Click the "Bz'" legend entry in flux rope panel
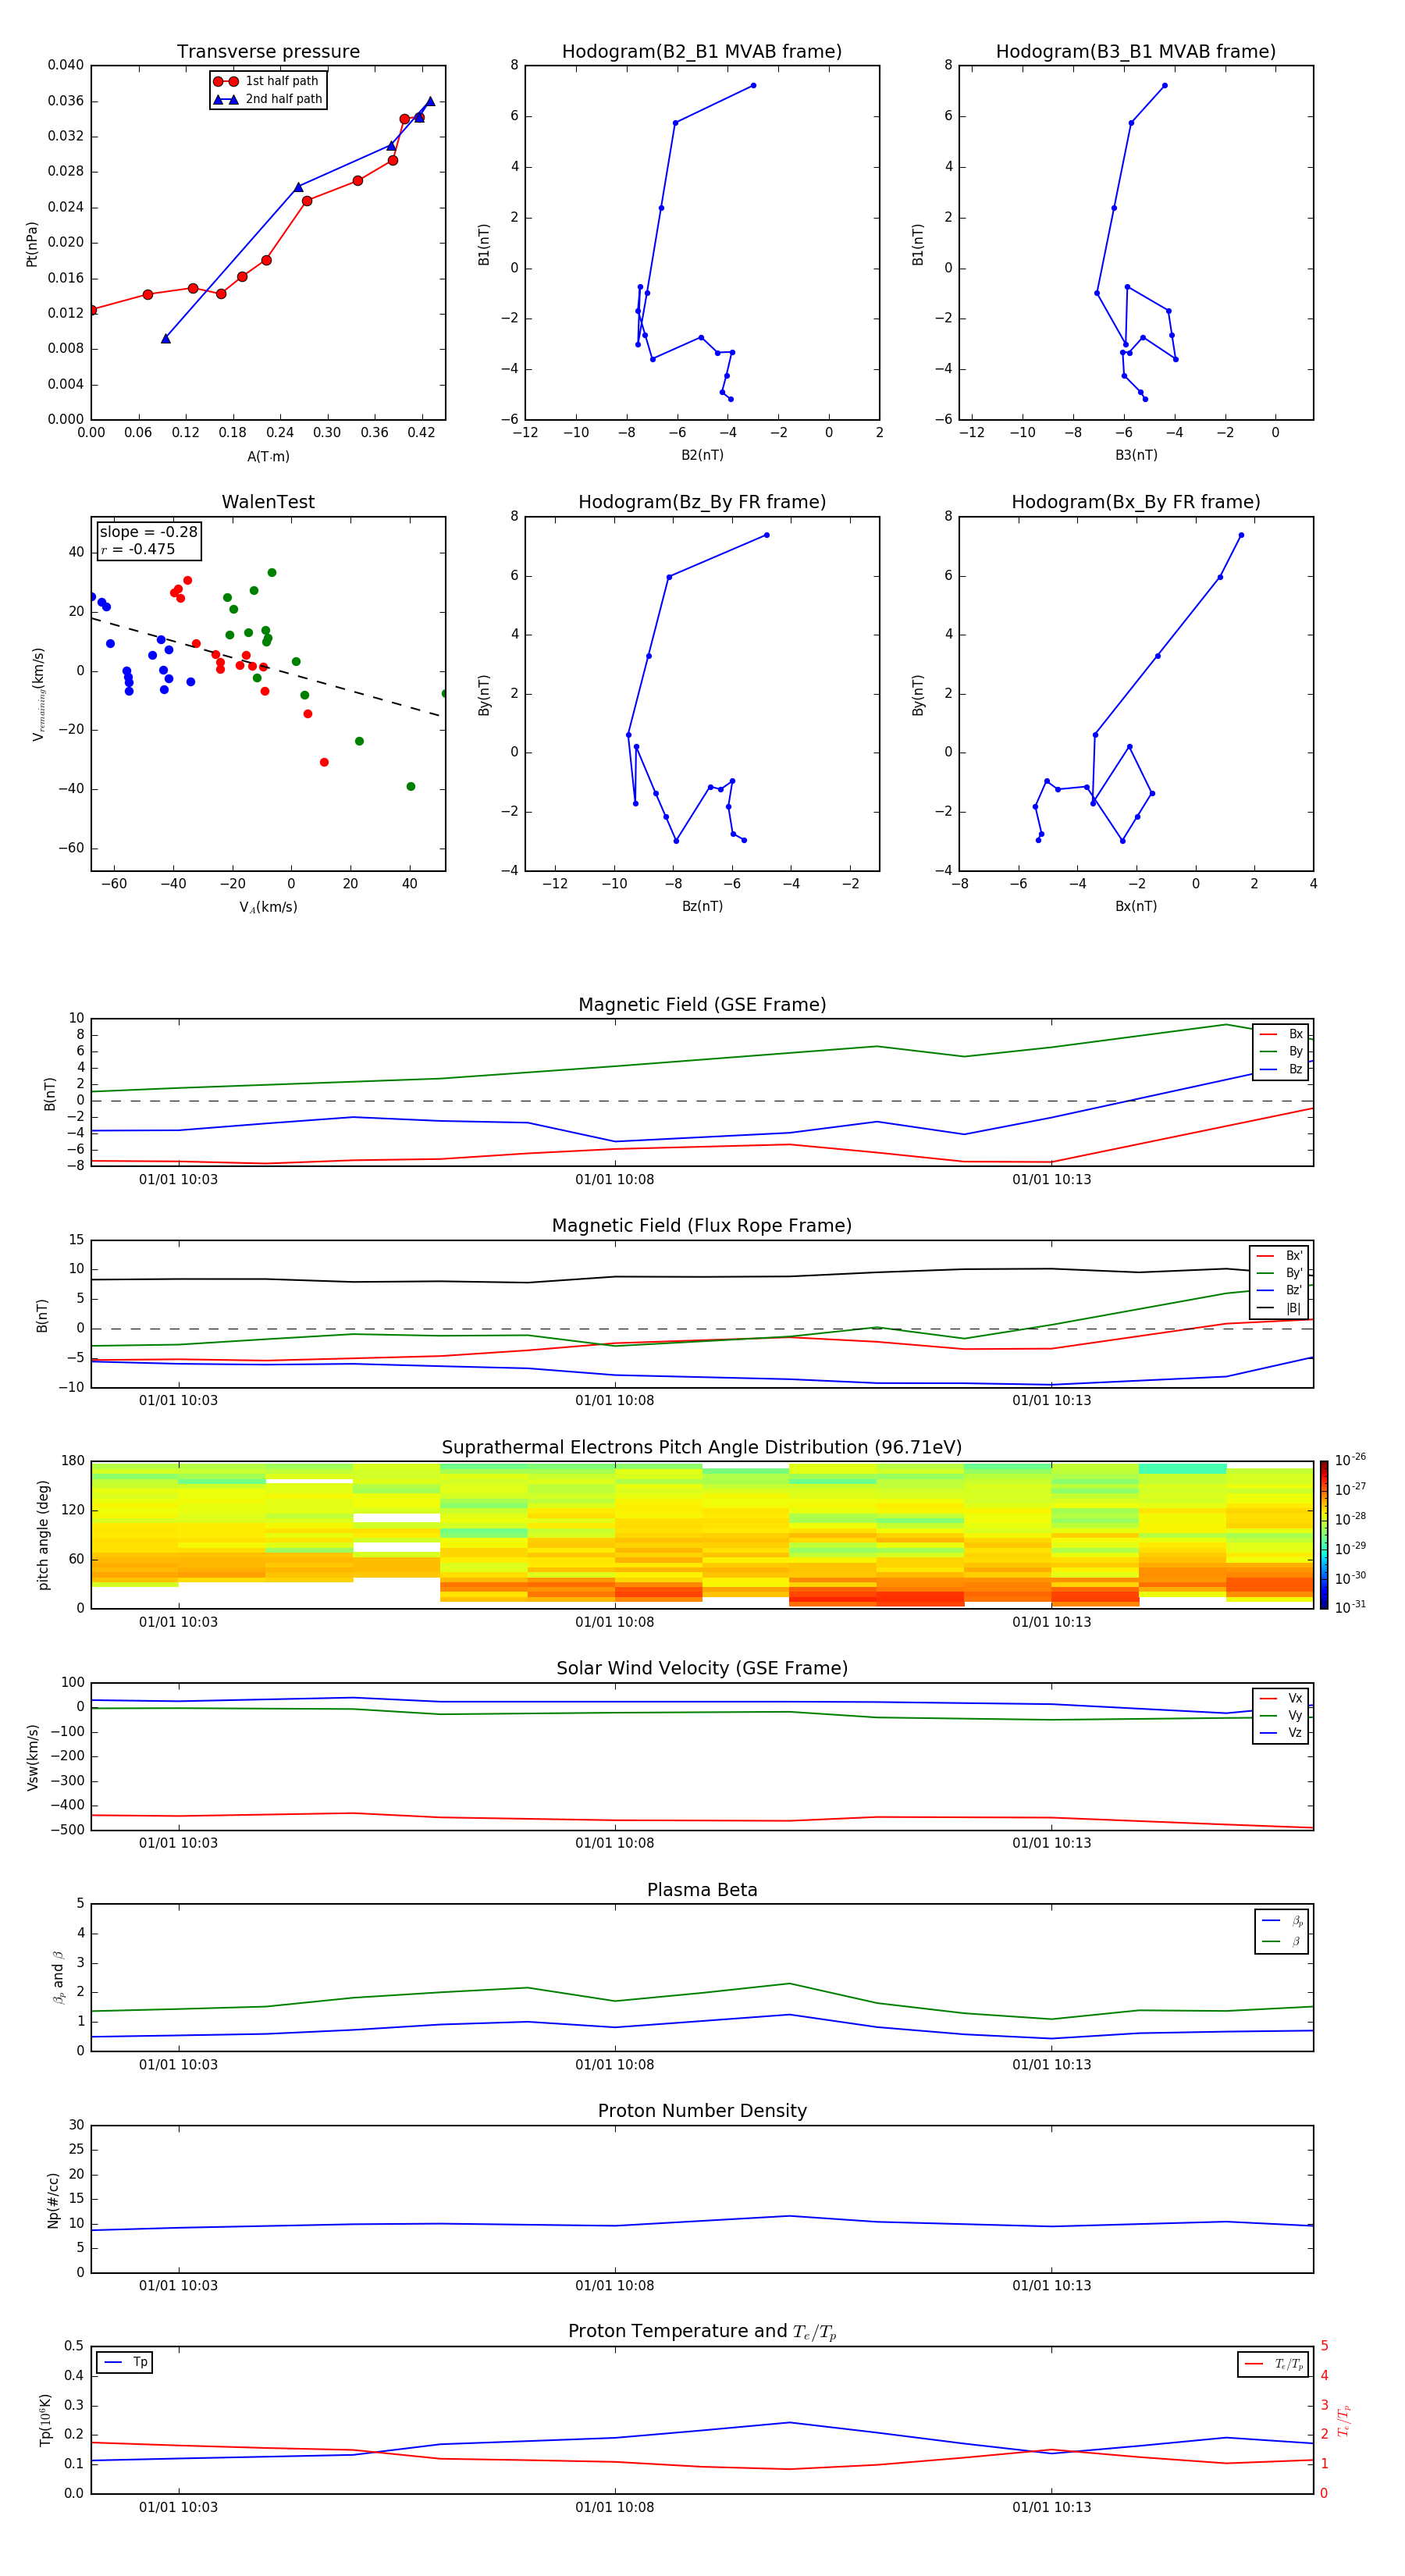 1279,1290
